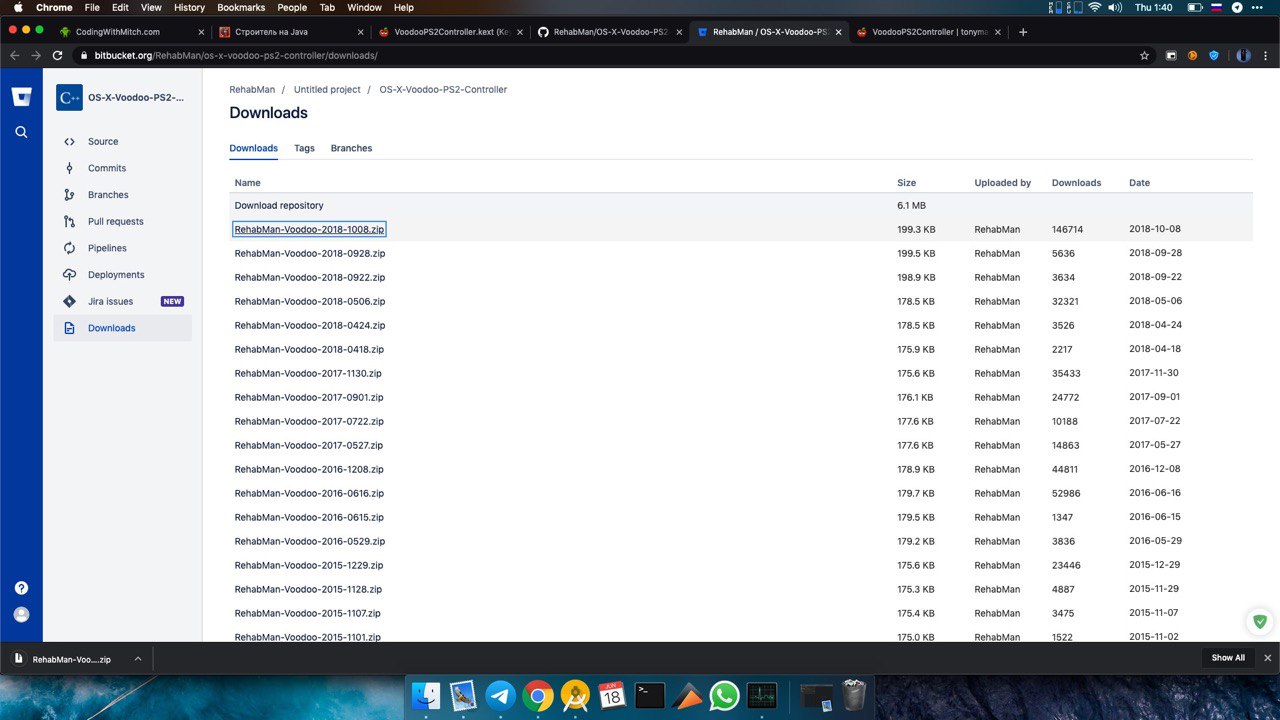Screen dimensions: 1280x720
Task: Open Android Studio from the dock
Action: 575,695
